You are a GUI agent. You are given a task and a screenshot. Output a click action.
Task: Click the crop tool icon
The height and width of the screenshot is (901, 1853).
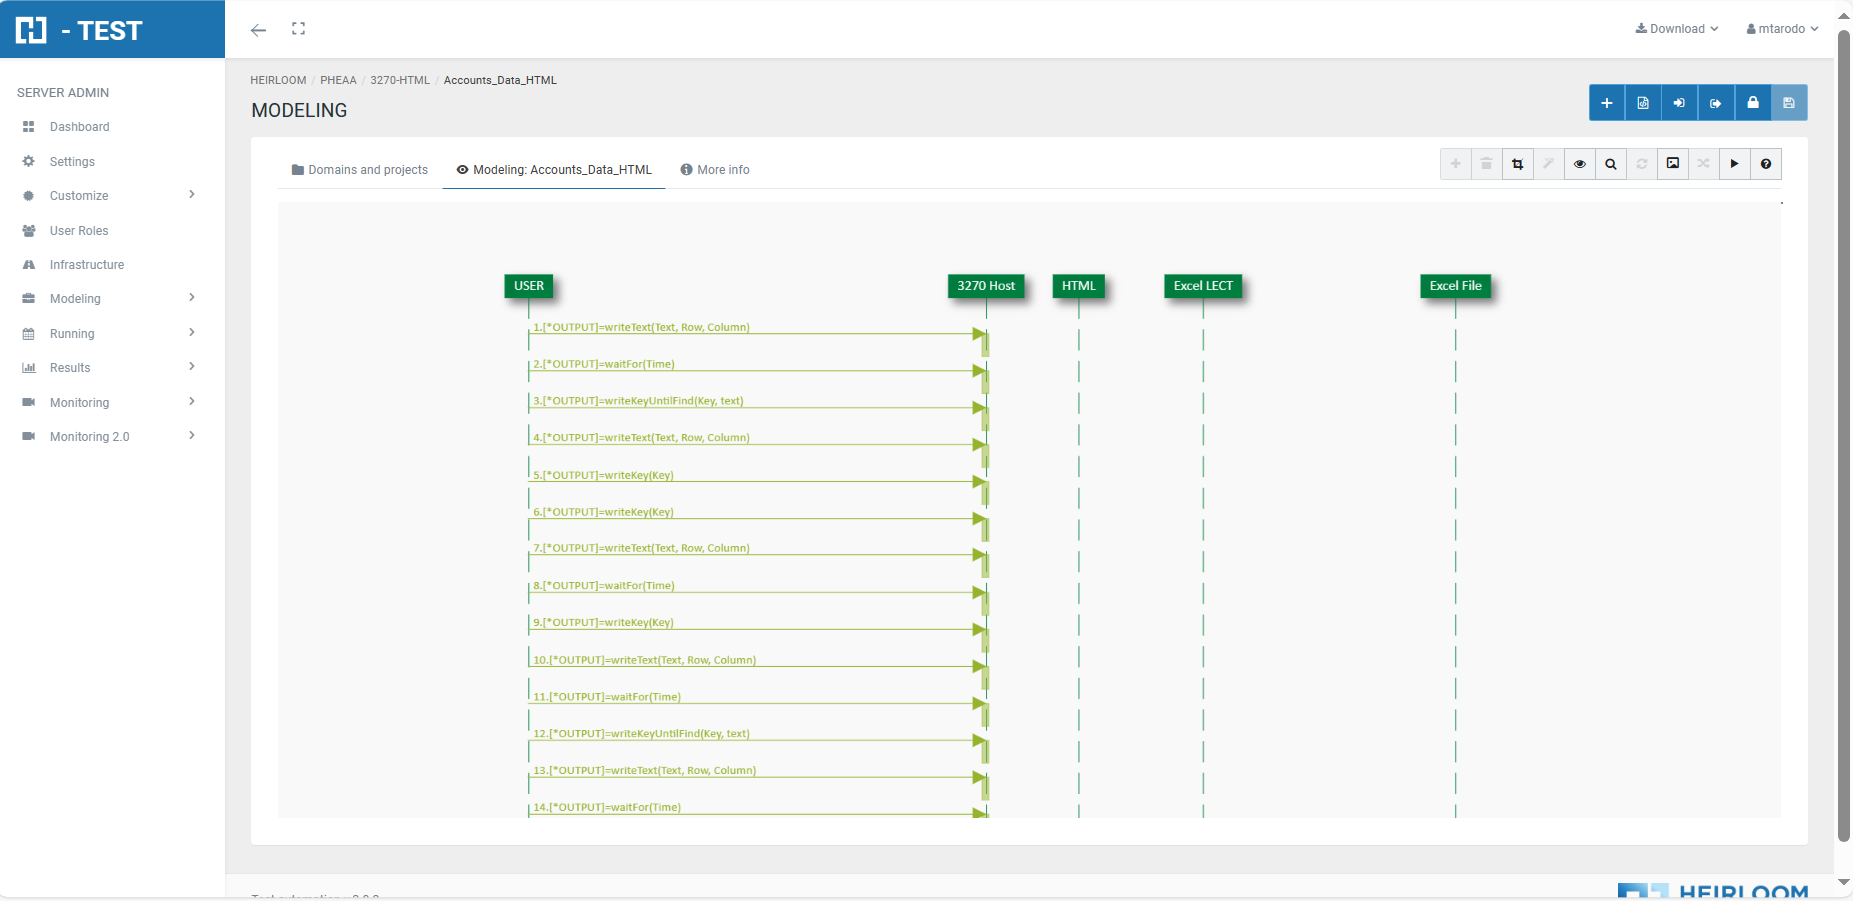tap(1517, 164)
